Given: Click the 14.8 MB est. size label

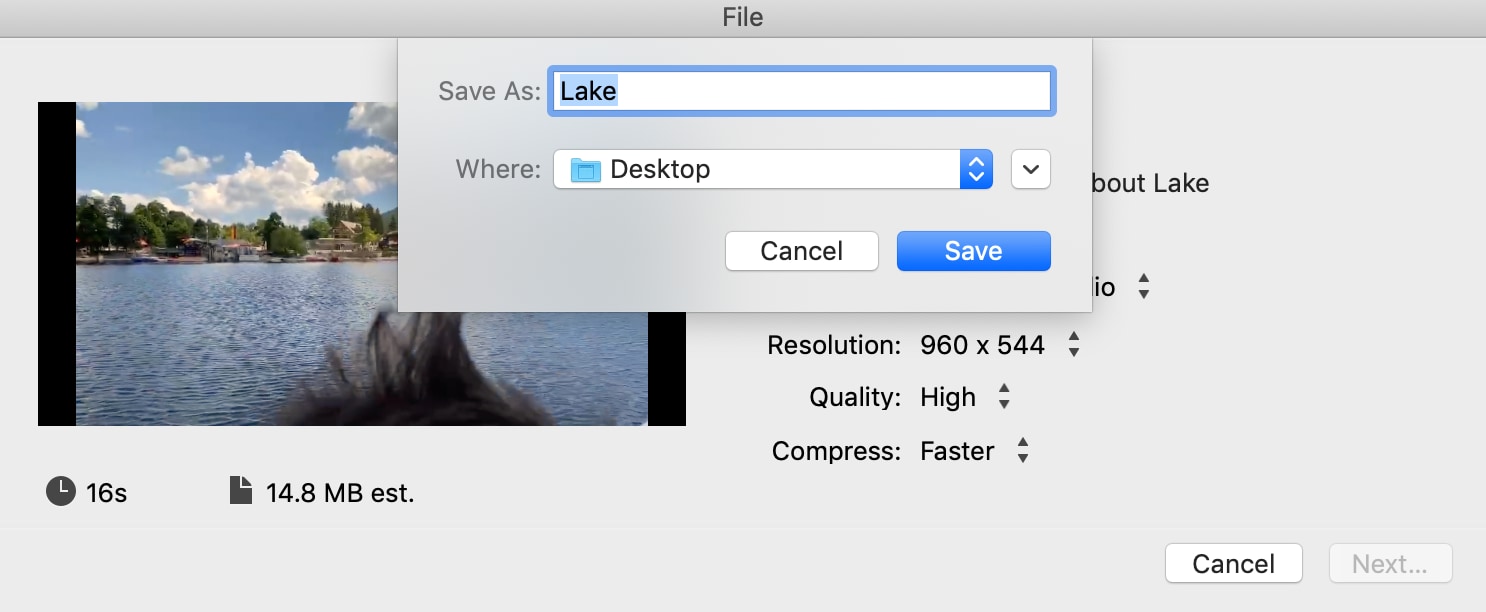Looking at the screenshot, I should click(340, 492).
